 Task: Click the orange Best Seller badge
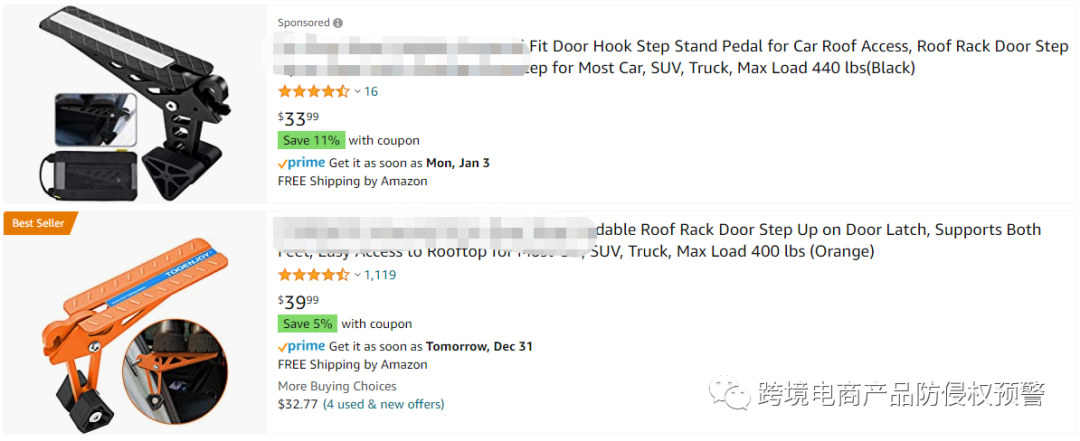[37, 223]
